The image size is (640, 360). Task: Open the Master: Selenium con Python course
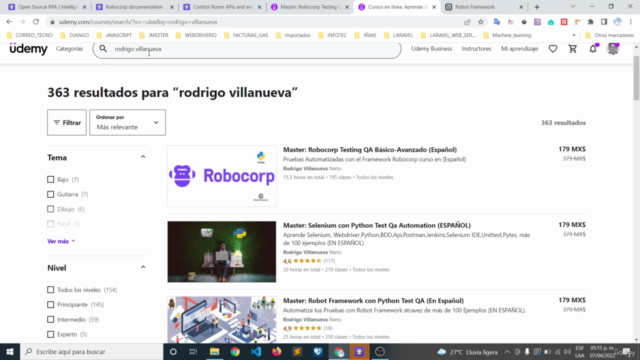377,225
